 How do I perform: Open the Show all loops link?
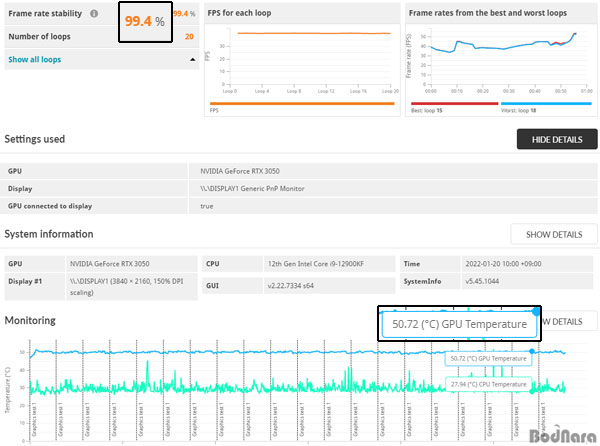tap(34, 59)
